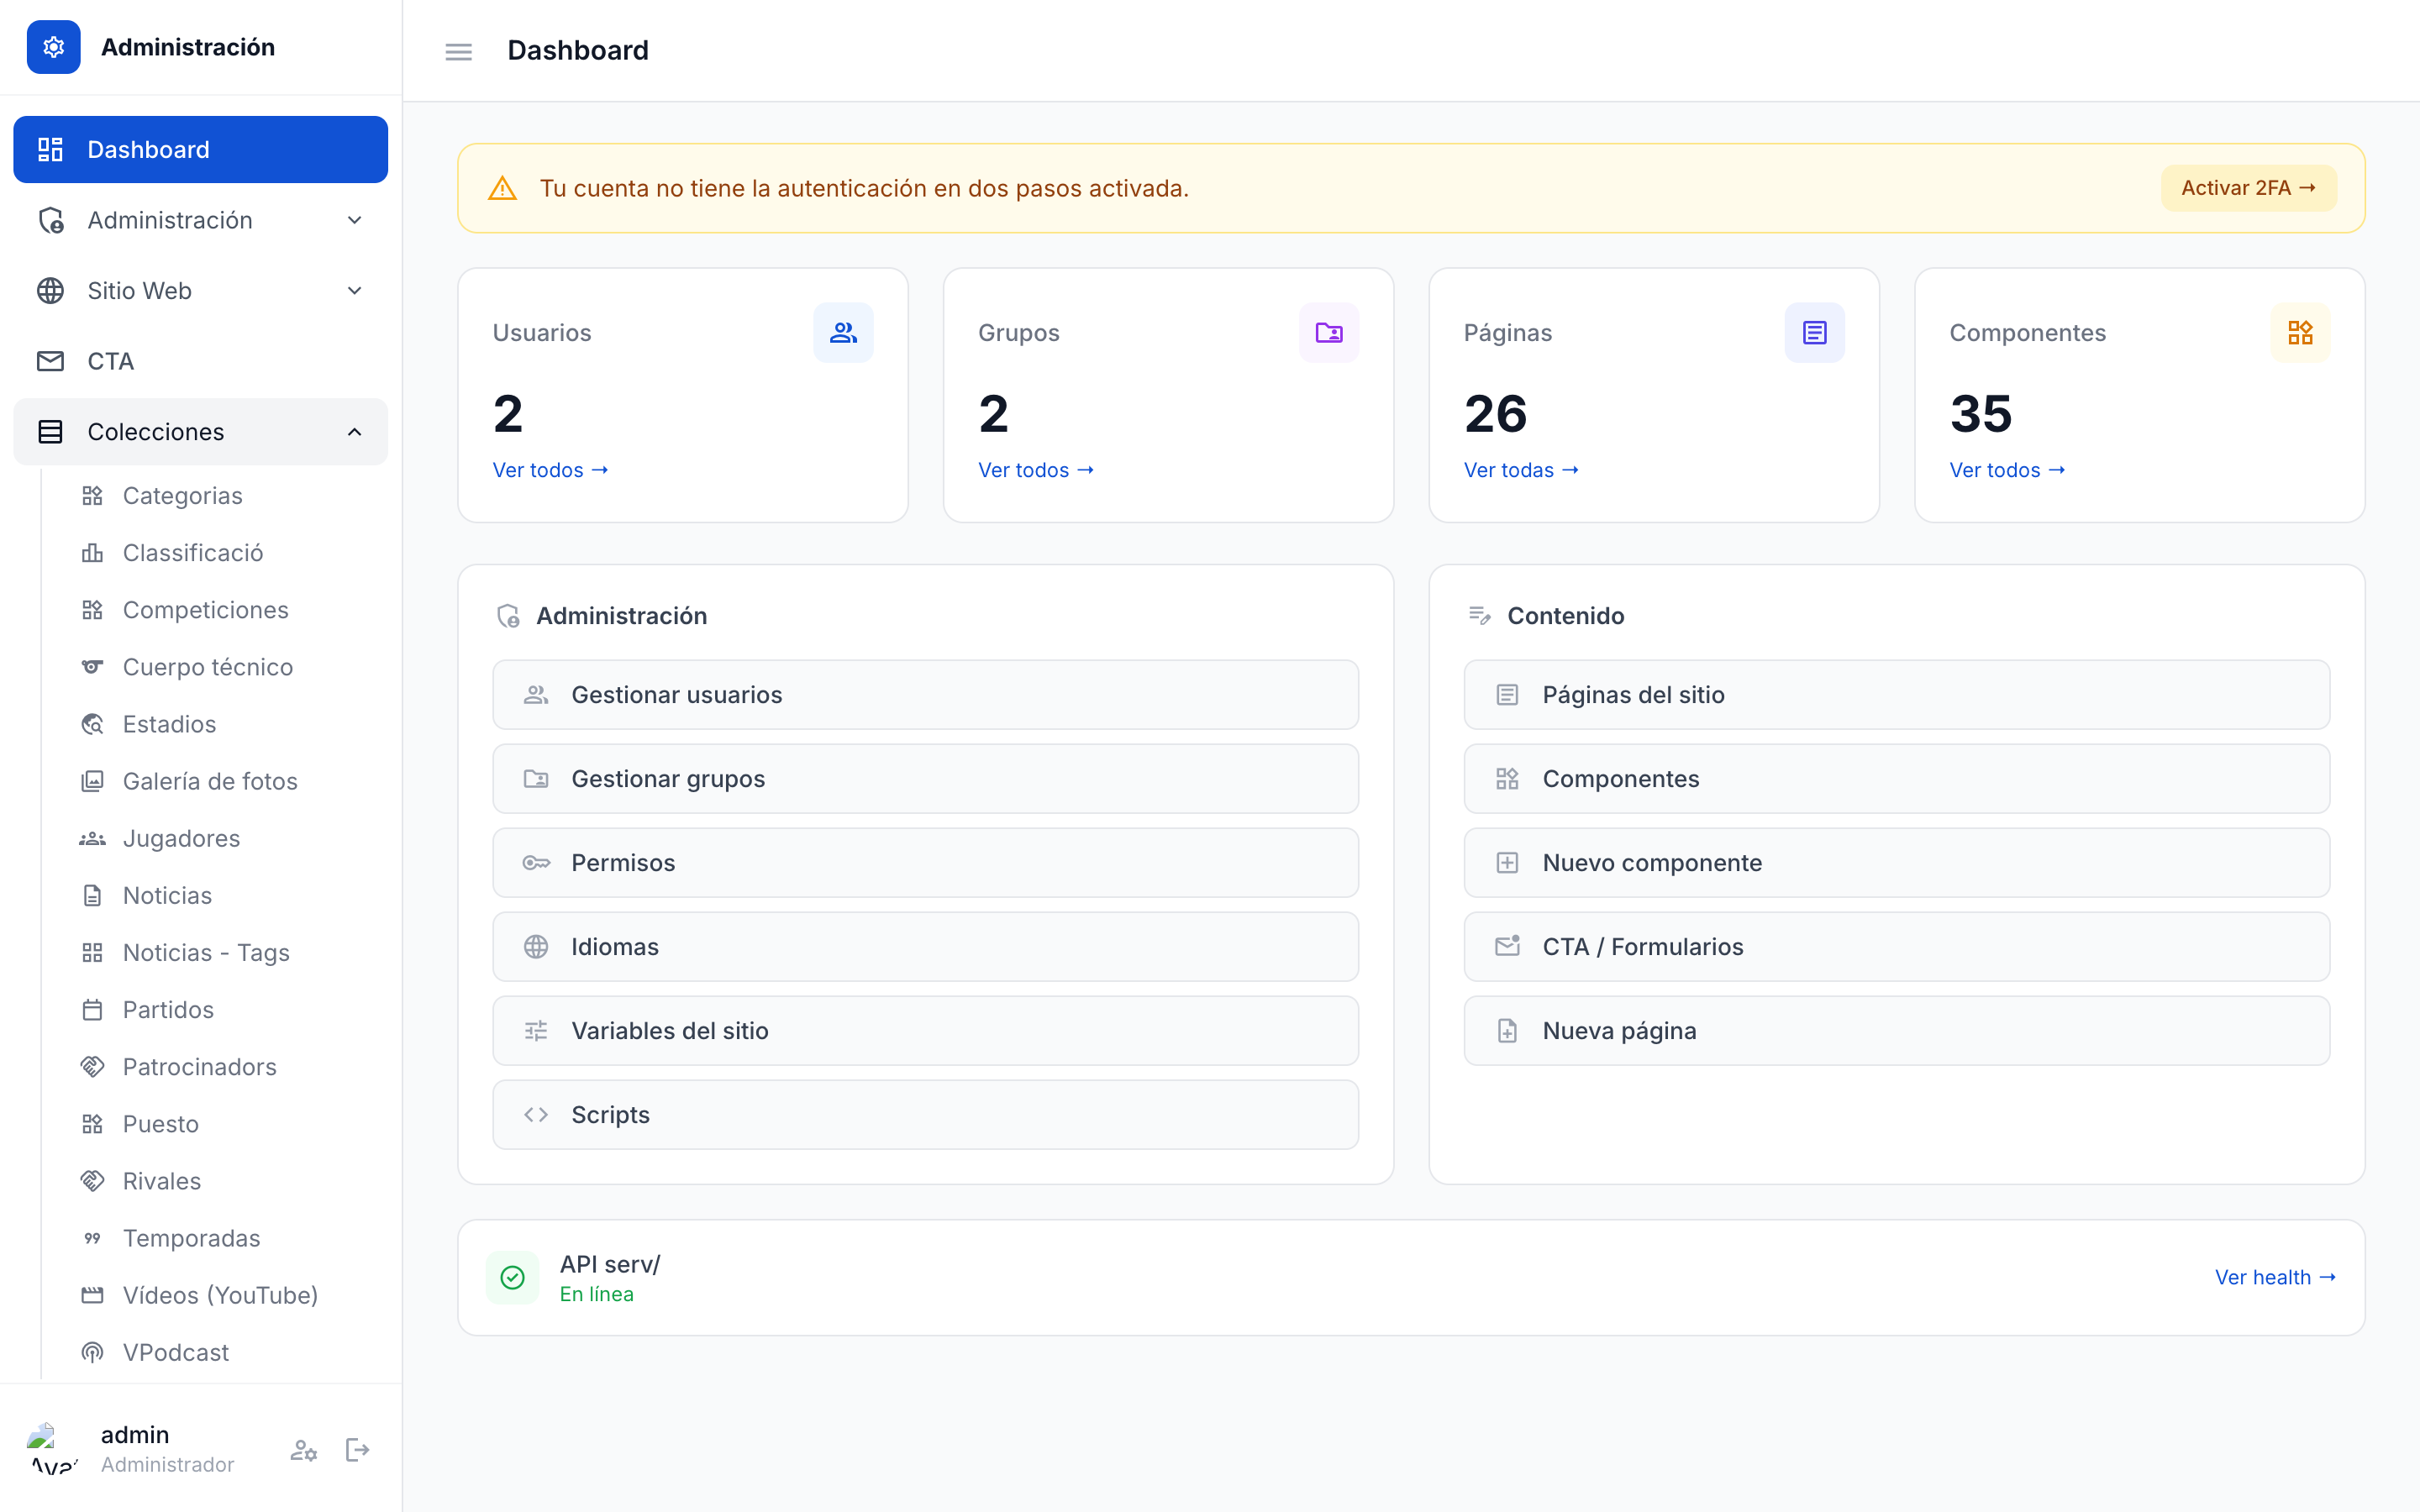Open the CTA sidebar item
The image size is (2420, 1512).
tap(201, 361)
